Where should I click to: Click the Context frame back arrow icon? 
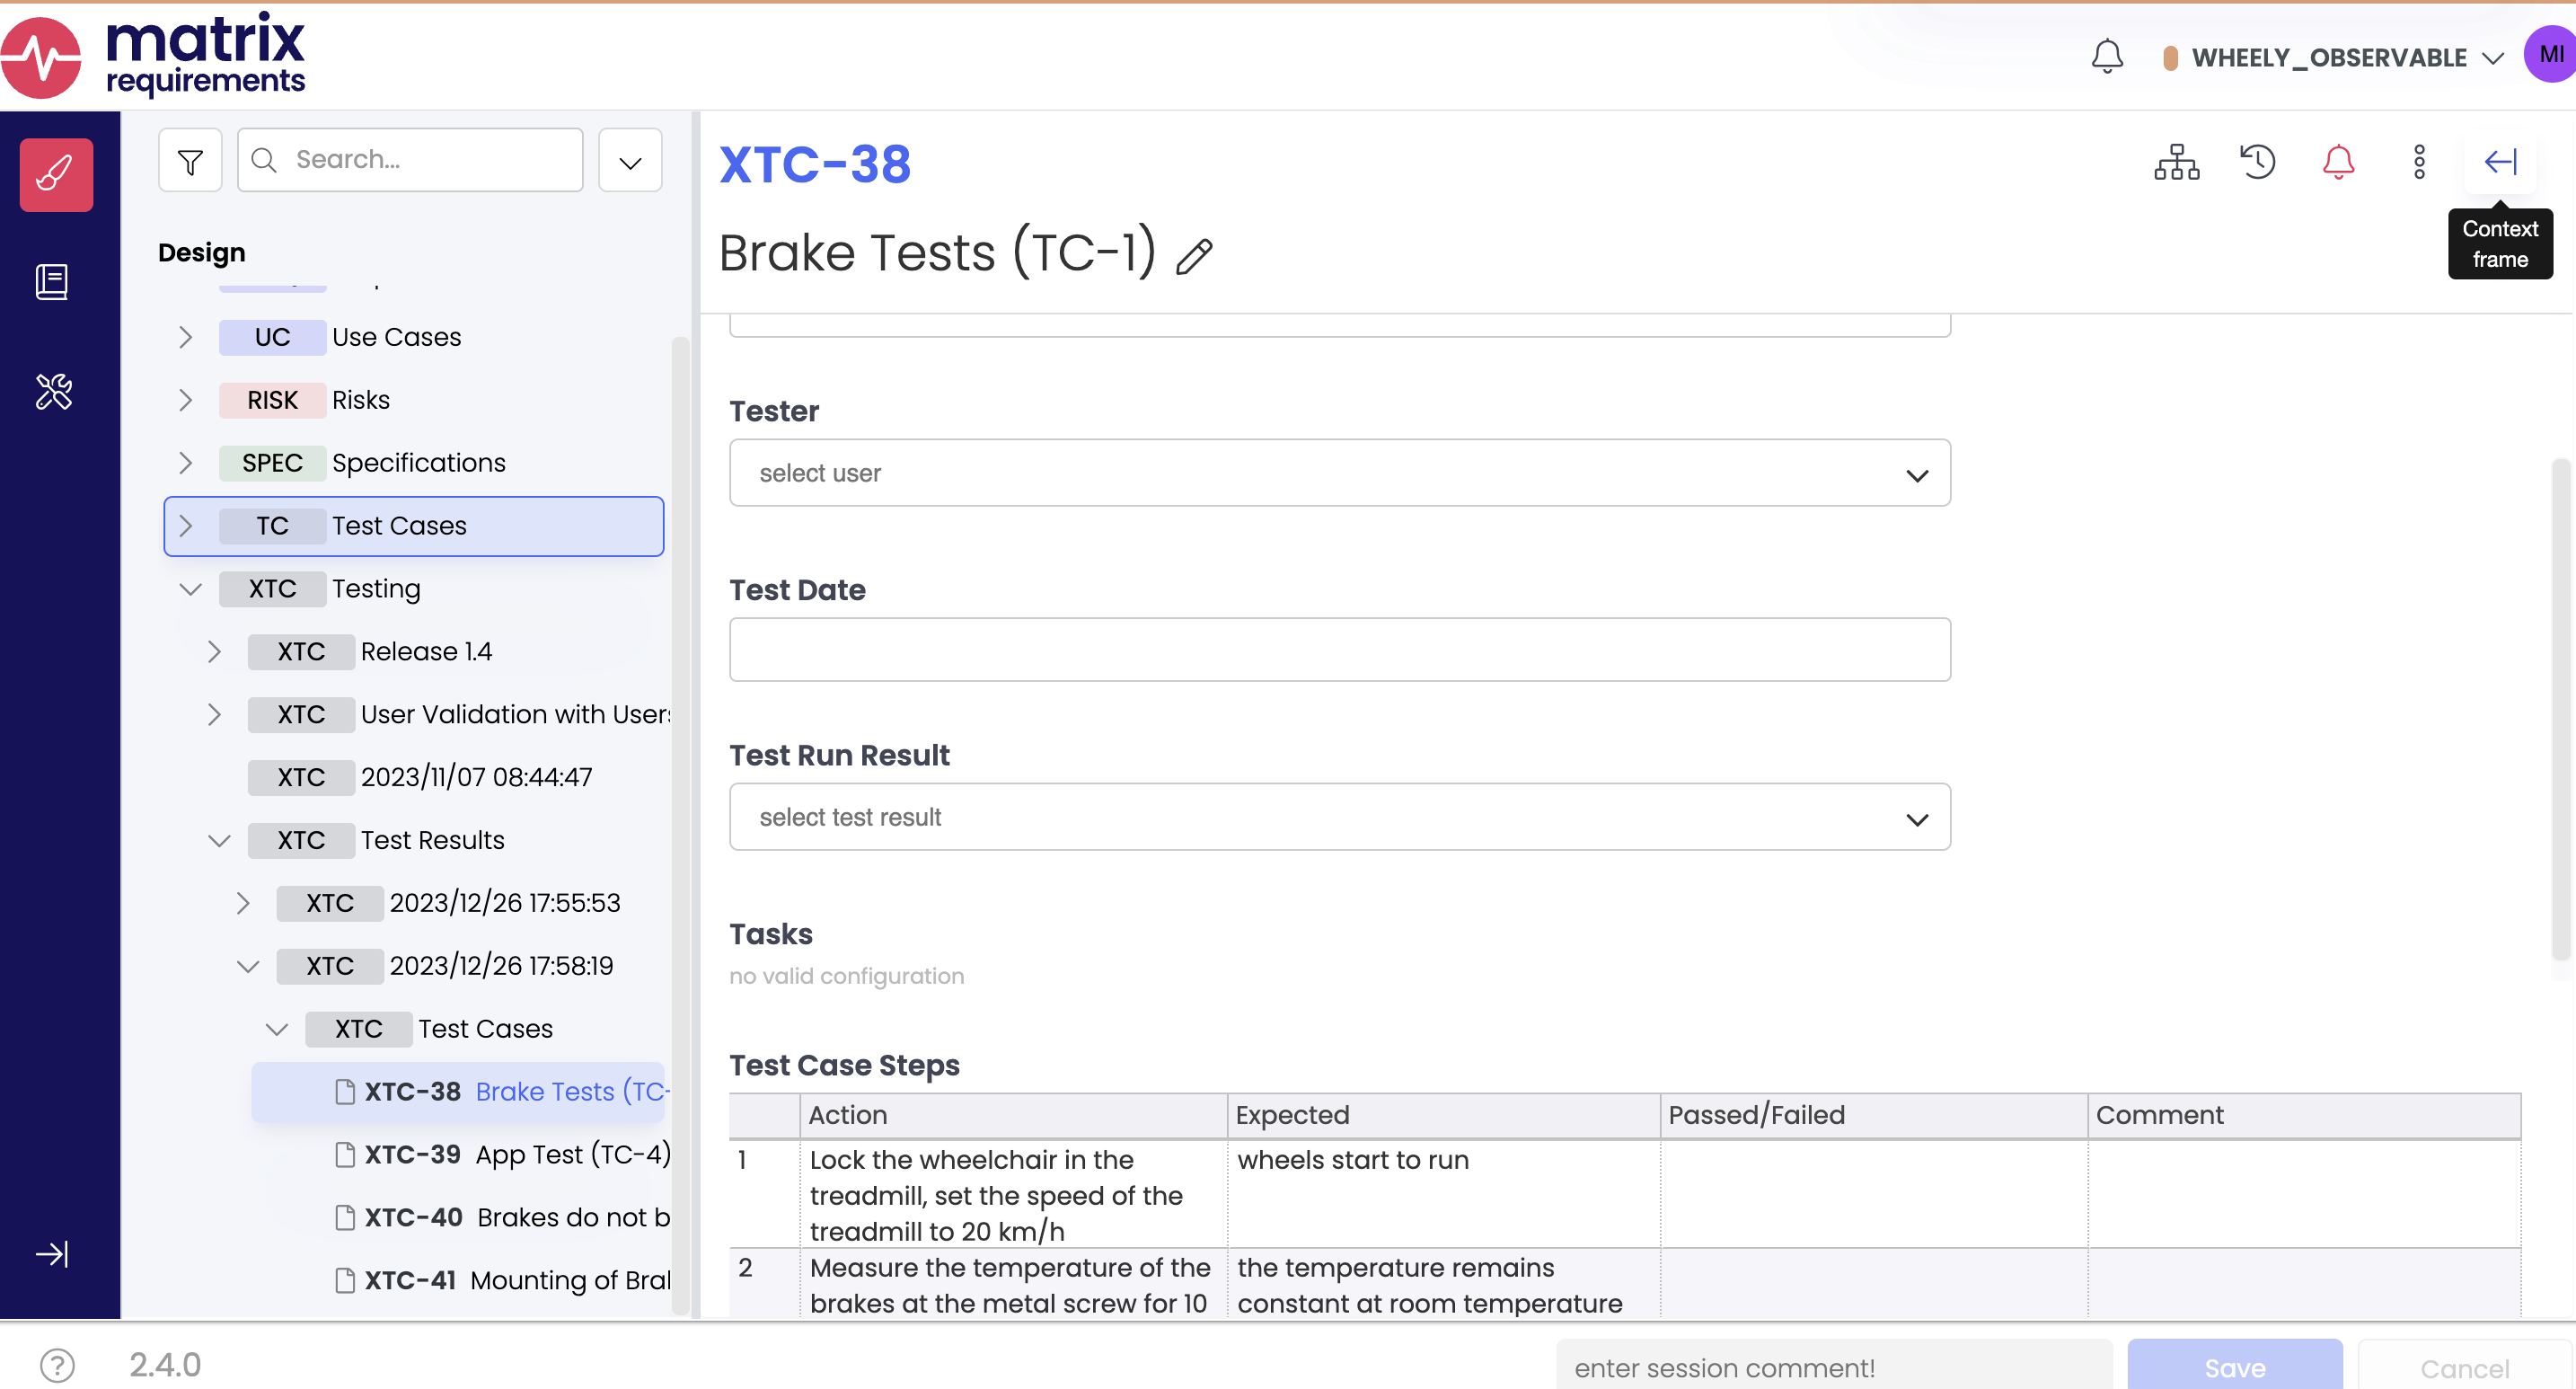point(2499,161)
